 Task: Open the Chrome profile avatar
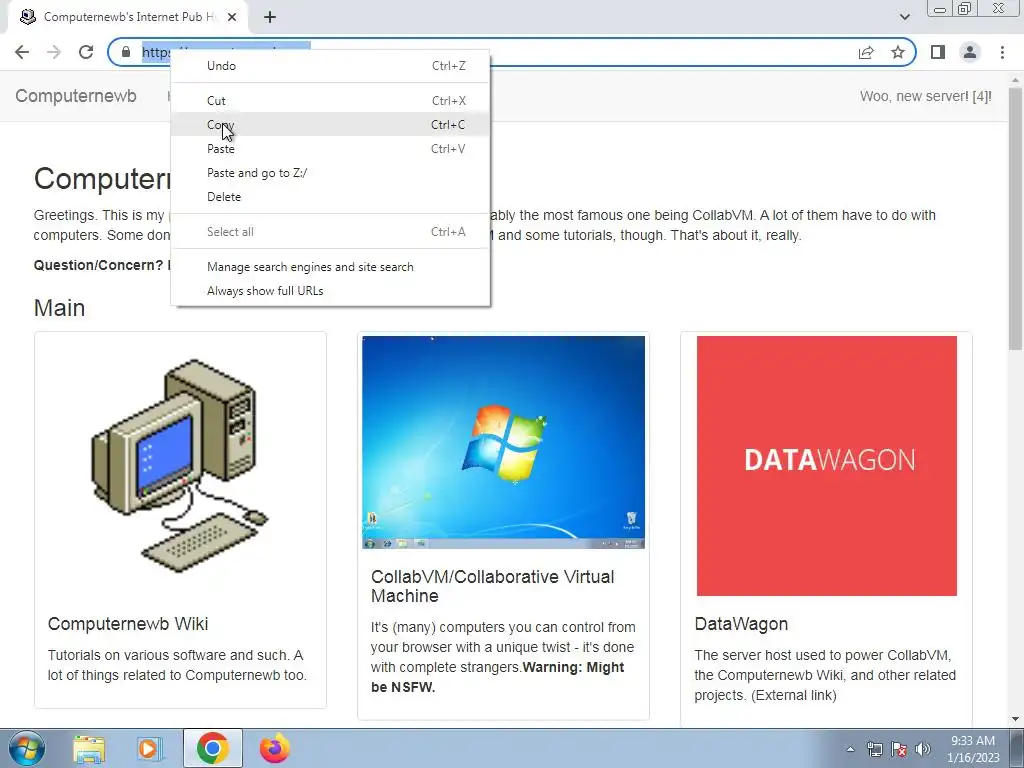coord(970,52)
